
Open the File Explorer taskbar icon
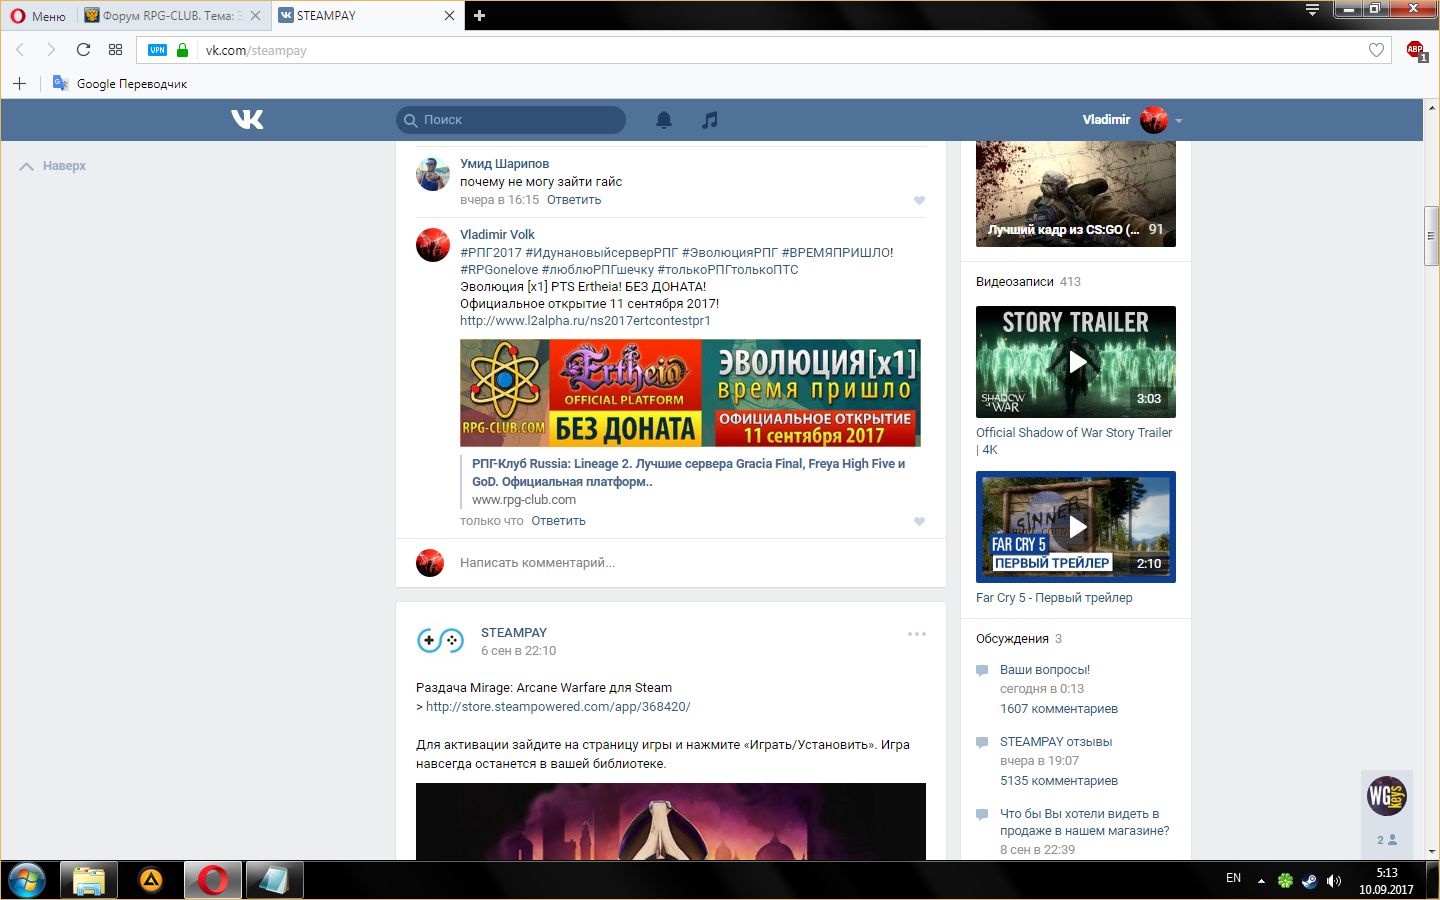pos(89,881)
